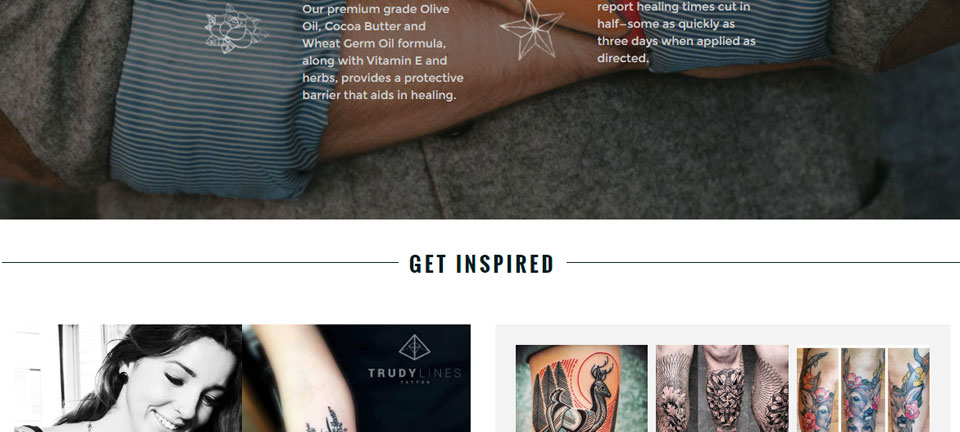Screen dimensions: 960x432
Task: Click the rose line-art icon
Action: pos(236,28)
